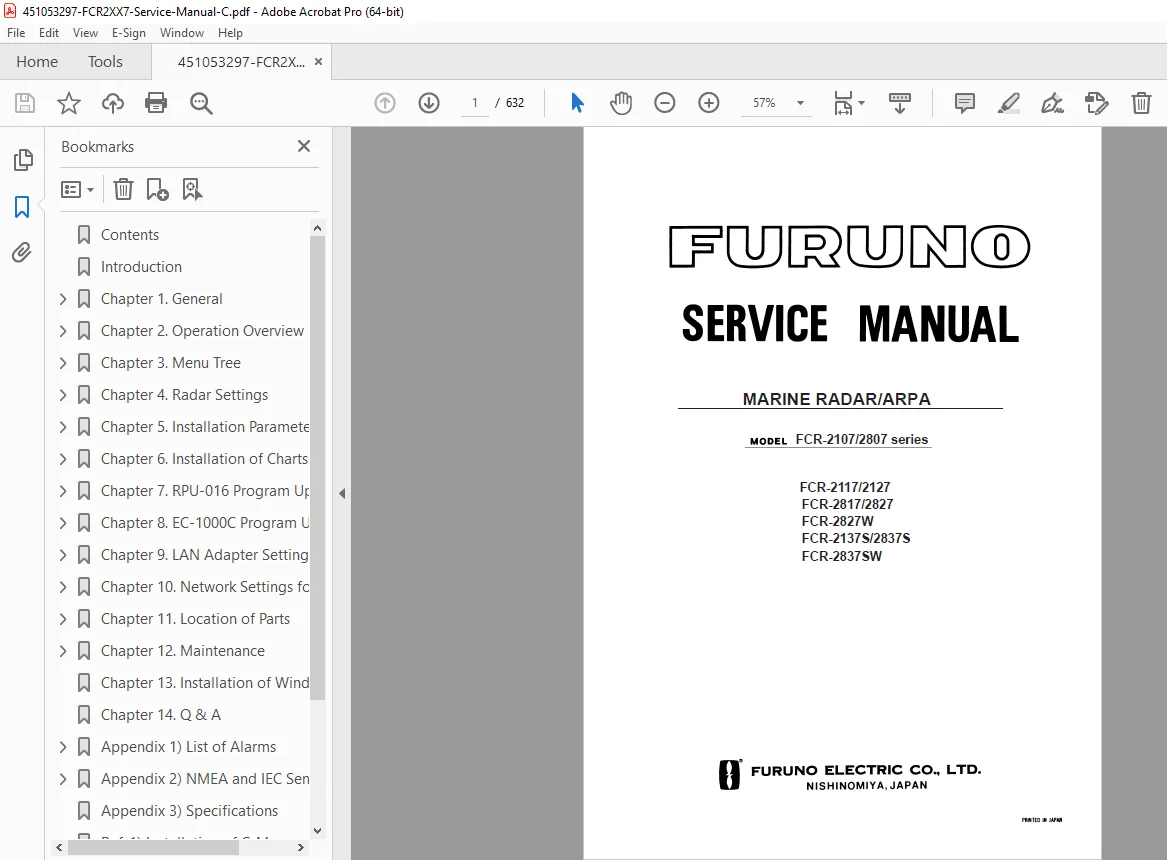Image resolution: width=1167 pixels, height=860 pixels.
Task: Open the E-Sign menu
Action: tap(128, 33)
